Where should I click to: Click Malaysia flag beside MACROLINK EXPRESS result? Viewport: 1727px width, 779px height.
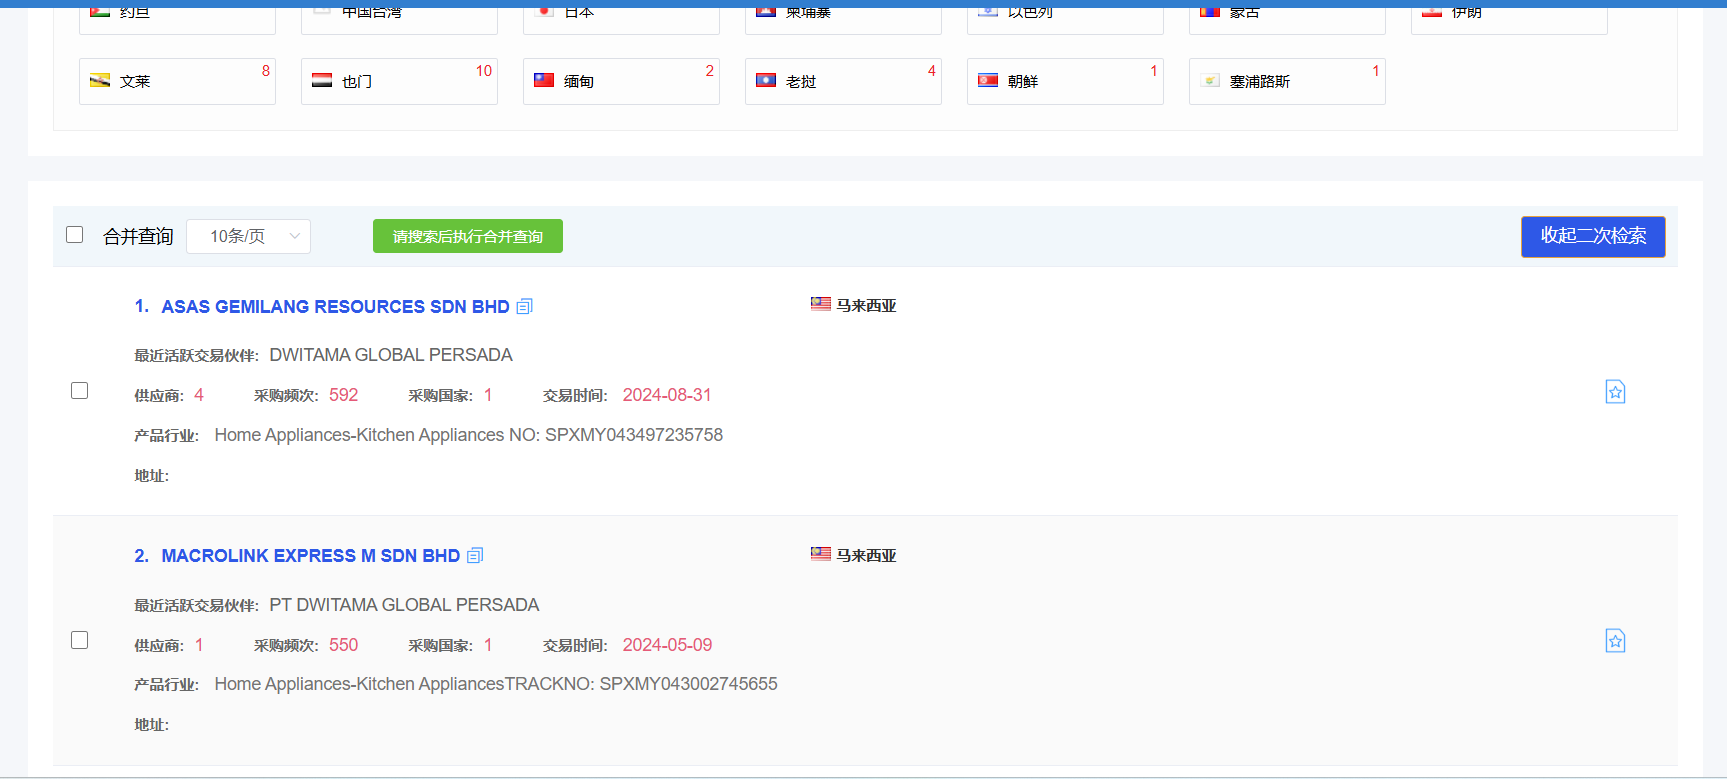click(x=821, y=554)
